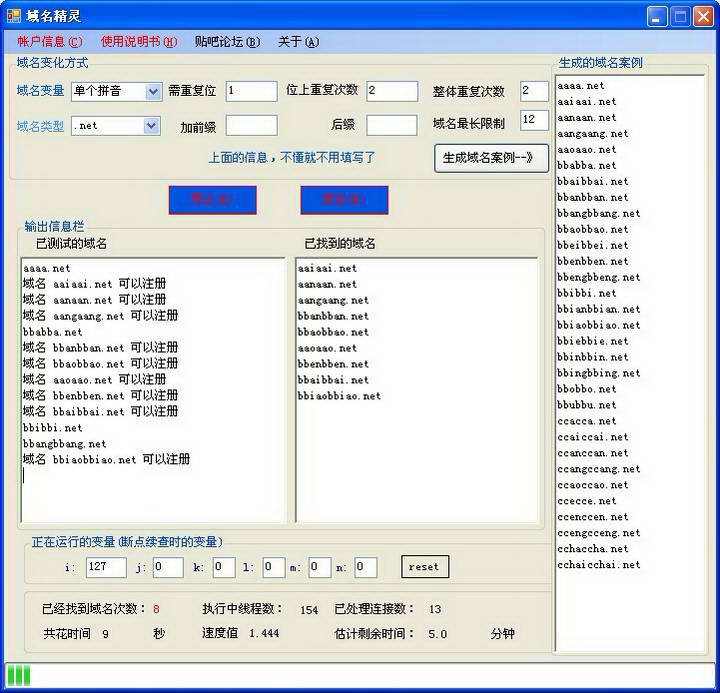
Task: Click the reset button
Action: [425, 567]
